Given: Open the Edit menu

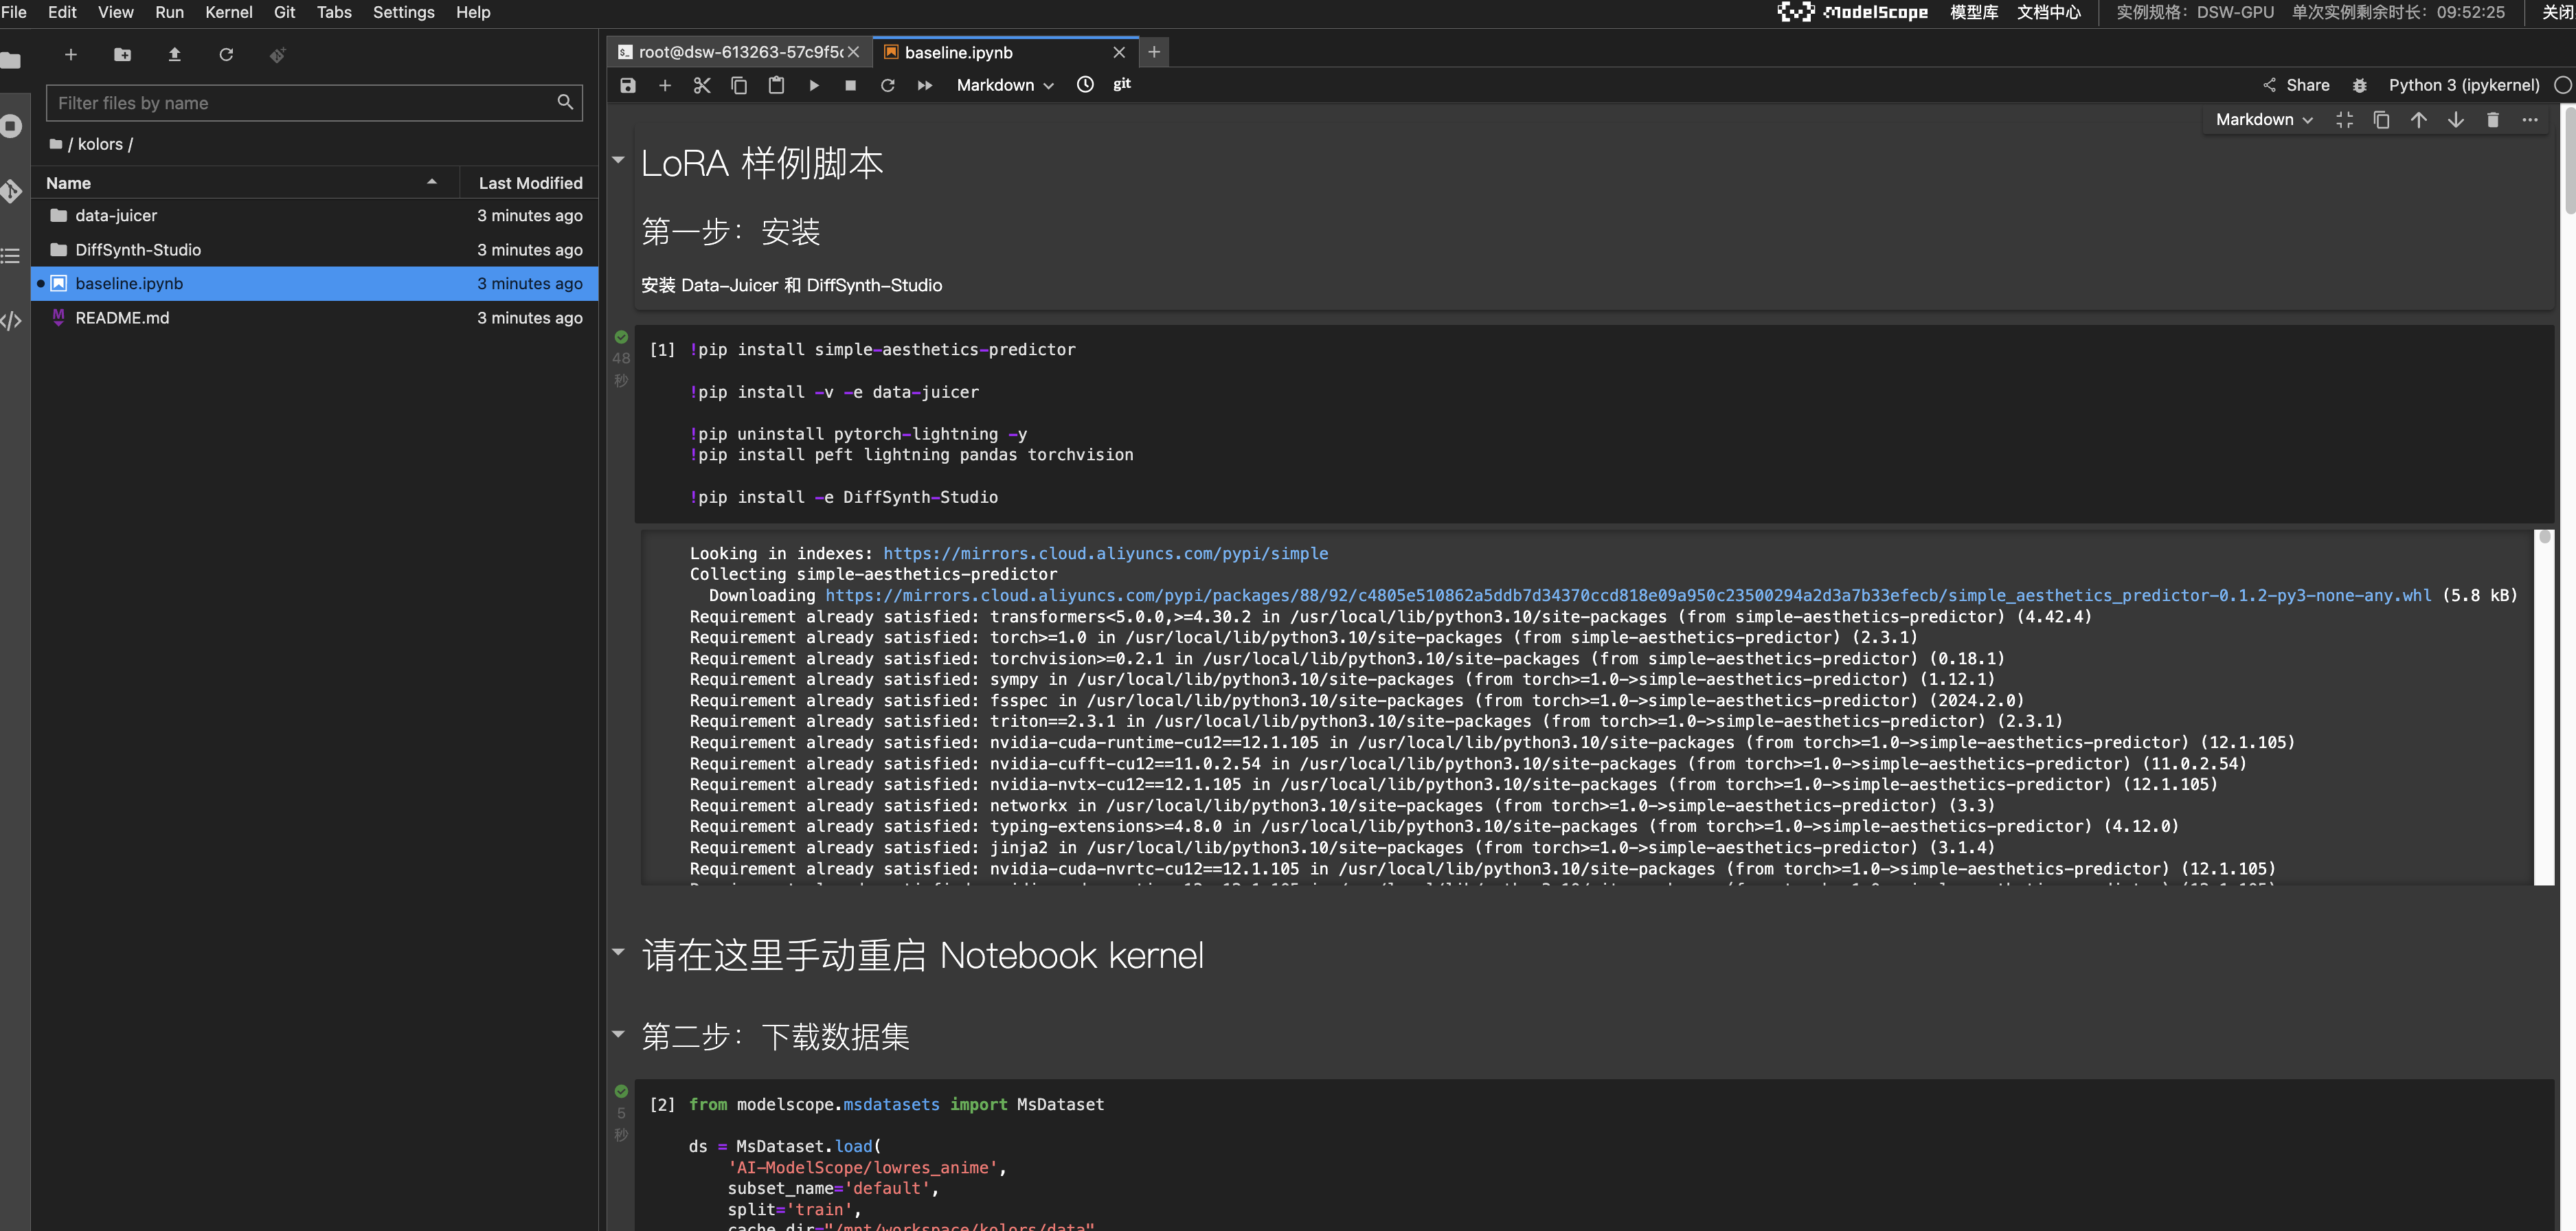Looking at the screenshot, I should click(x=62, y=12).
